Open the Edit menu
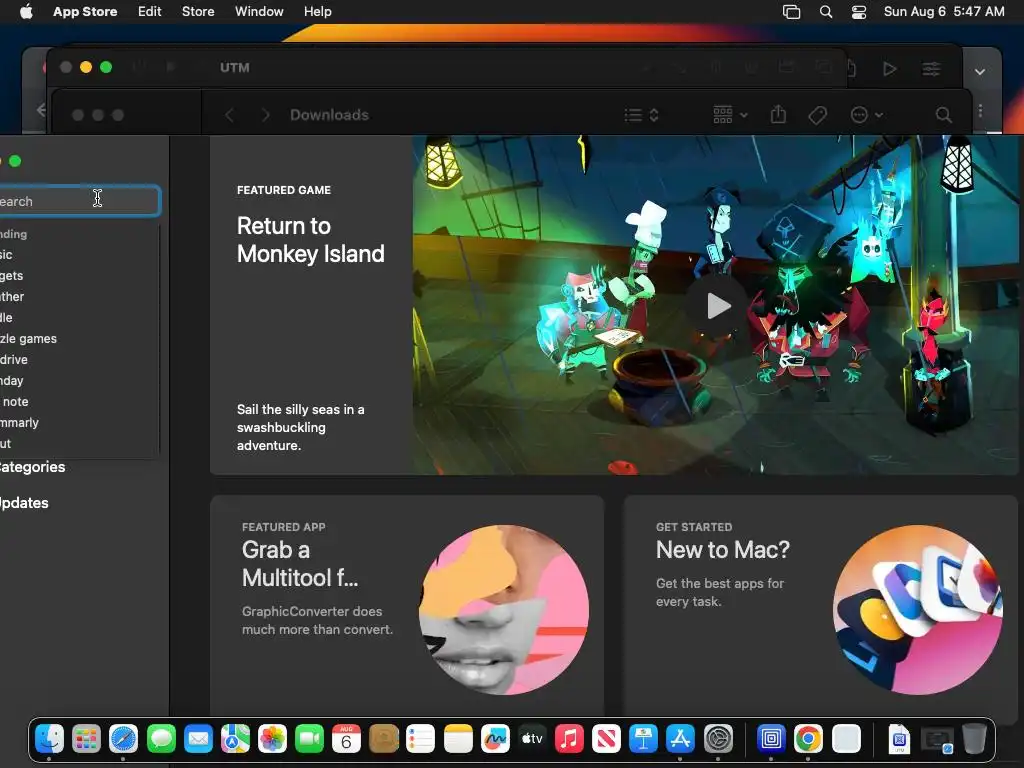 150,12
